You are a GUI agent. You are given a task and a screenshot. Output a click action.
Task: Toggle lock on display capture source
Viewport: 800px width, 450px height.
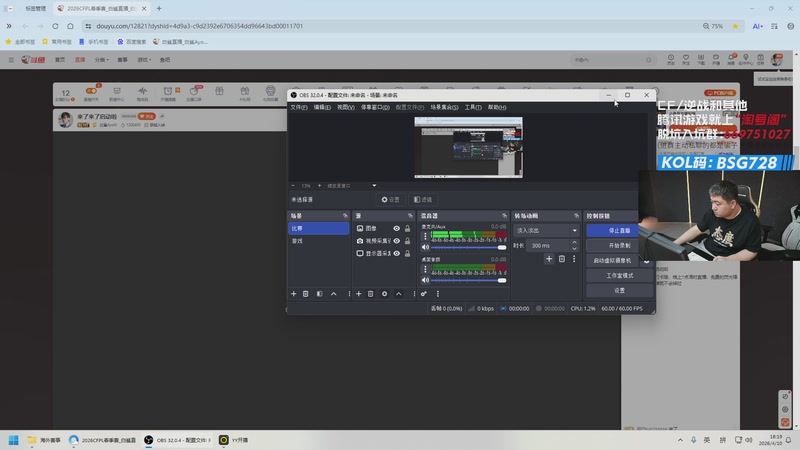(407, 254)
